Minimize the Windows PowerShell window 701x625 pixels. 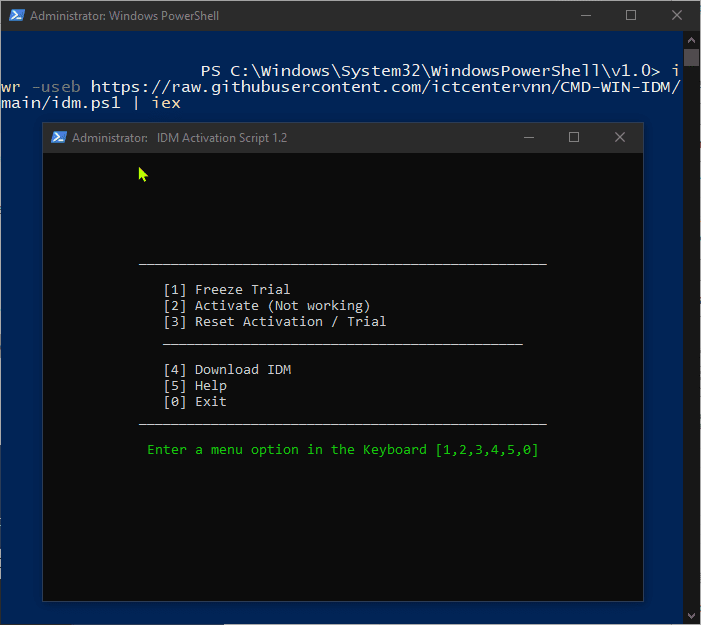point(586,16)
